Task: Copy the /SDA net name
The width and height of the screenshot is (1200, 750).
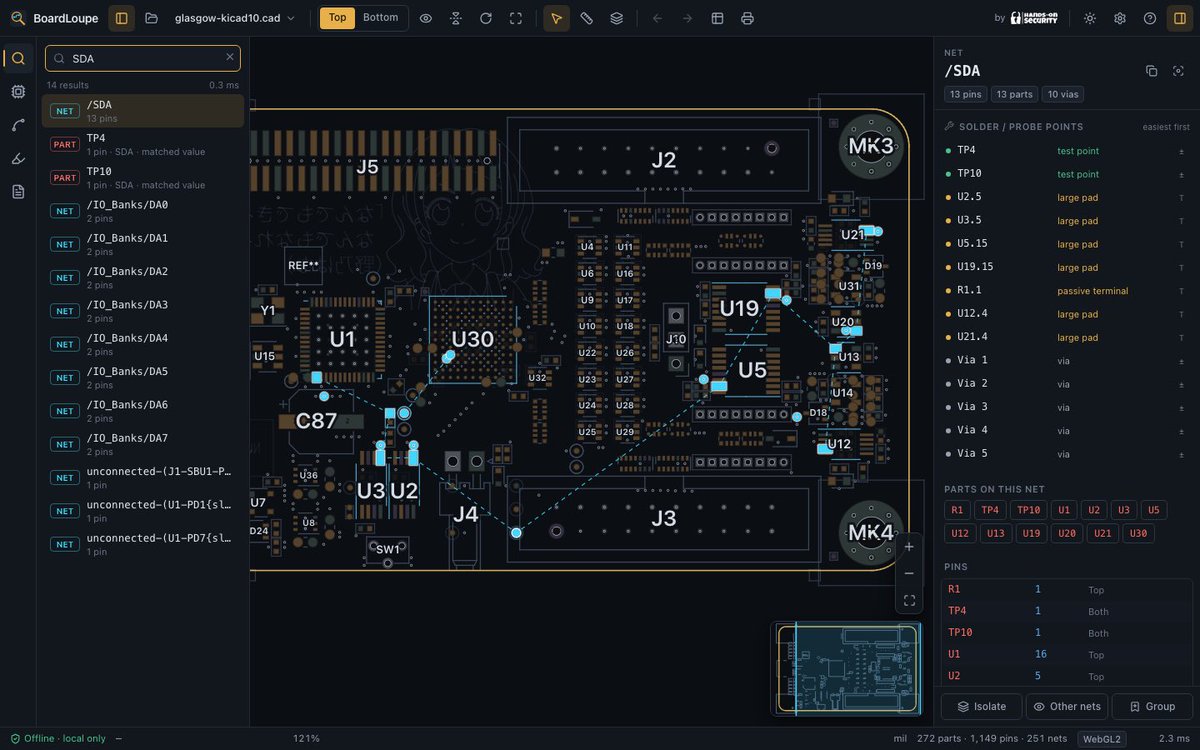Action: click(x=1151, y=71)
